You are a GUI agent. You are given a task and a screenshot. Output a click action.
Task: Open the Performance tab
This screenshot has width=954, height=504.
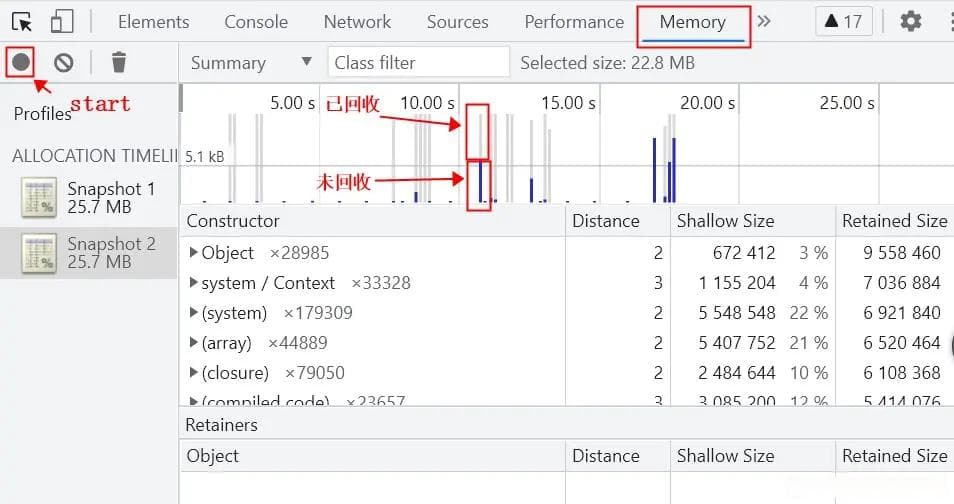click(574, 21)
